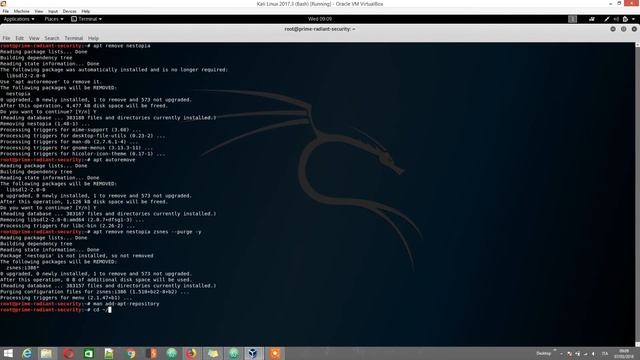Click the Wed 09:09 clock in Kali panel
This screenshot has height=360, width=640.
(x=320, y=19)
